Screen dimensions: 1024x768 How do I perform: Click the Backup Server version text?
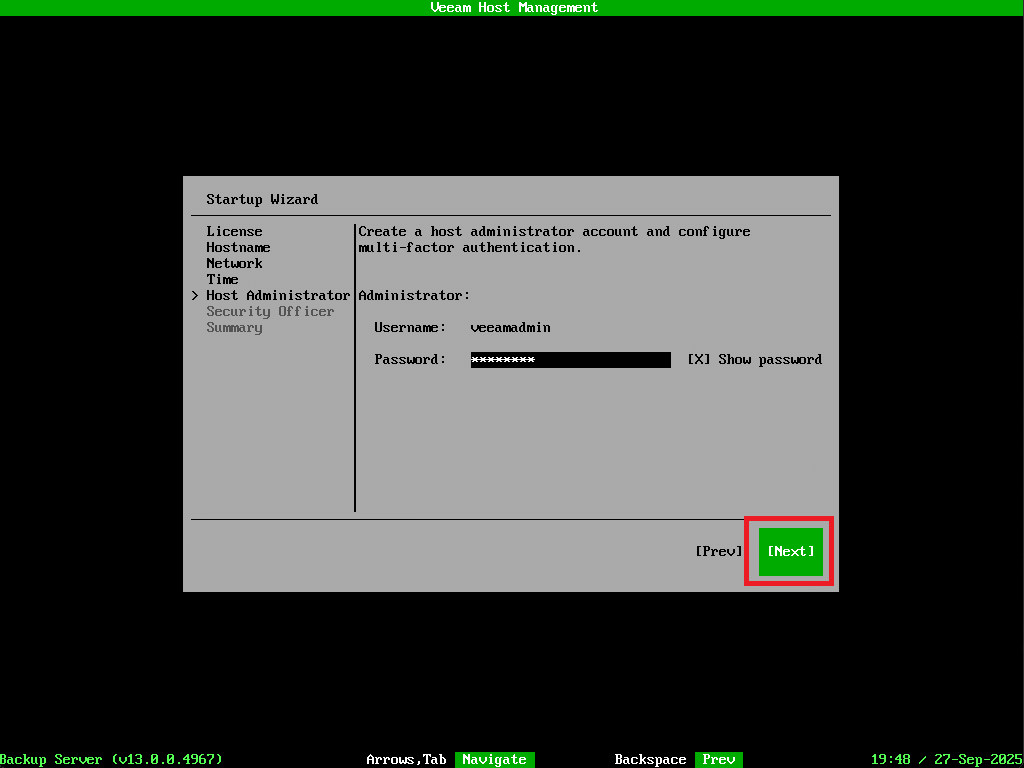[111, 760]
